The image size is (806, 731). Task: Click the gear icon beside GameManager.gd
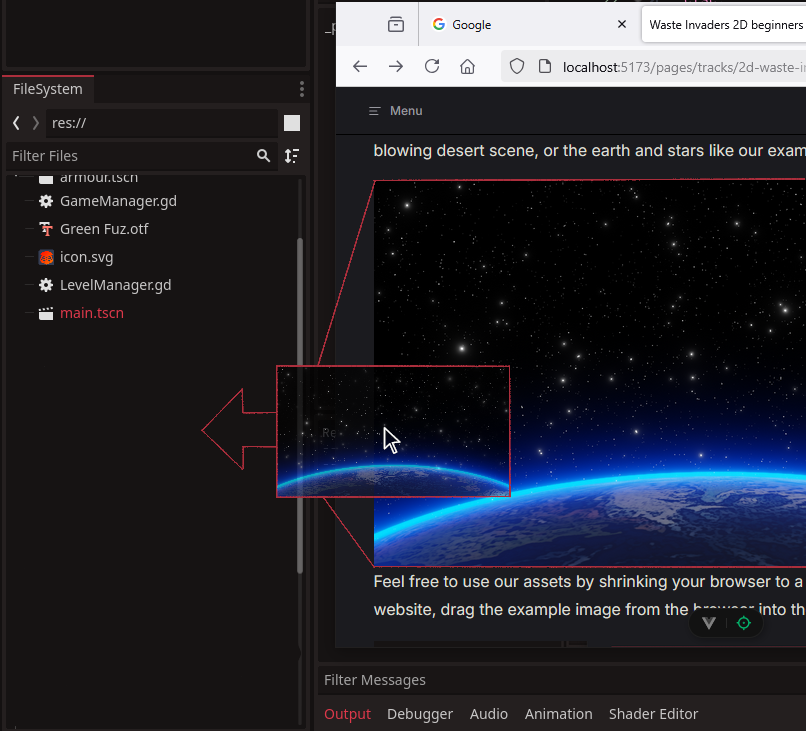tap(46, 201)
